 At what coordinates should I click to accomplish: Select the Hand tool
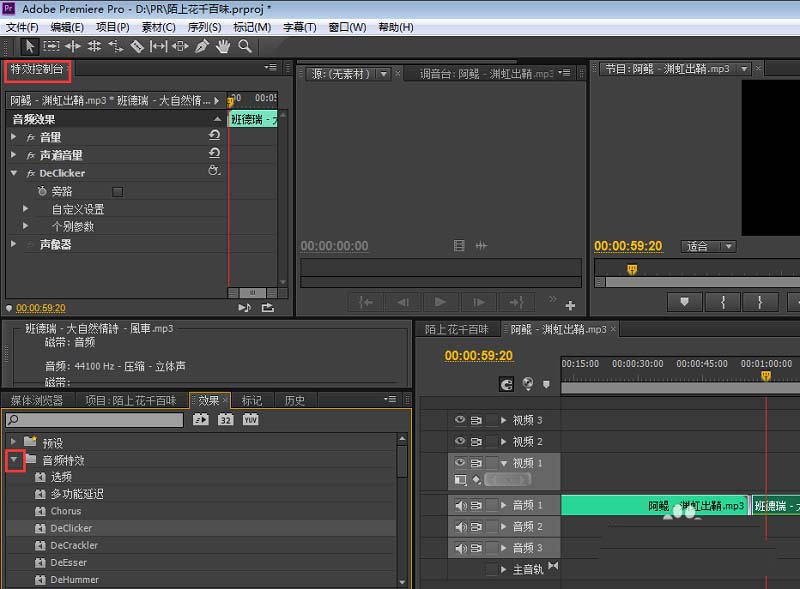point(224,46)
